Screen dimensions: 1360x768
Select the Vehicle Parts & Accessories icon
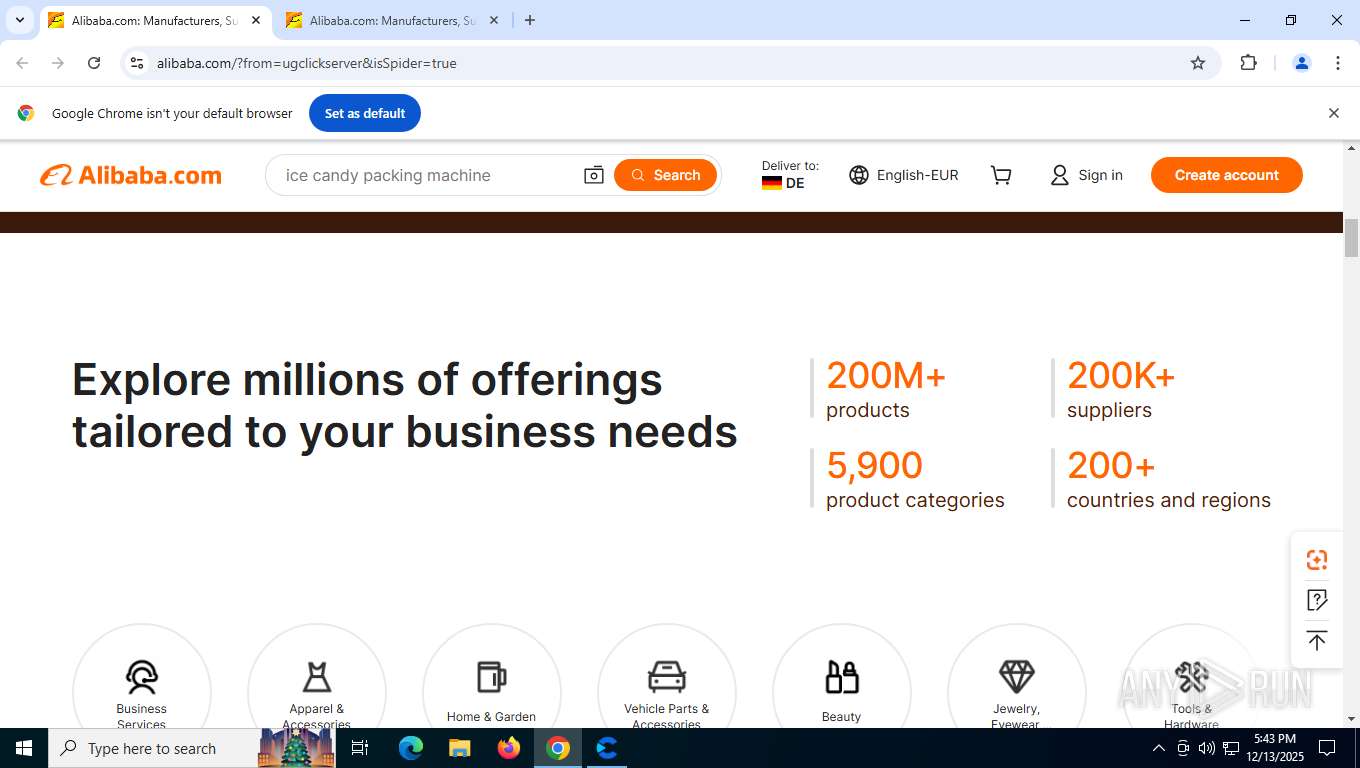[x=667, y=677]
